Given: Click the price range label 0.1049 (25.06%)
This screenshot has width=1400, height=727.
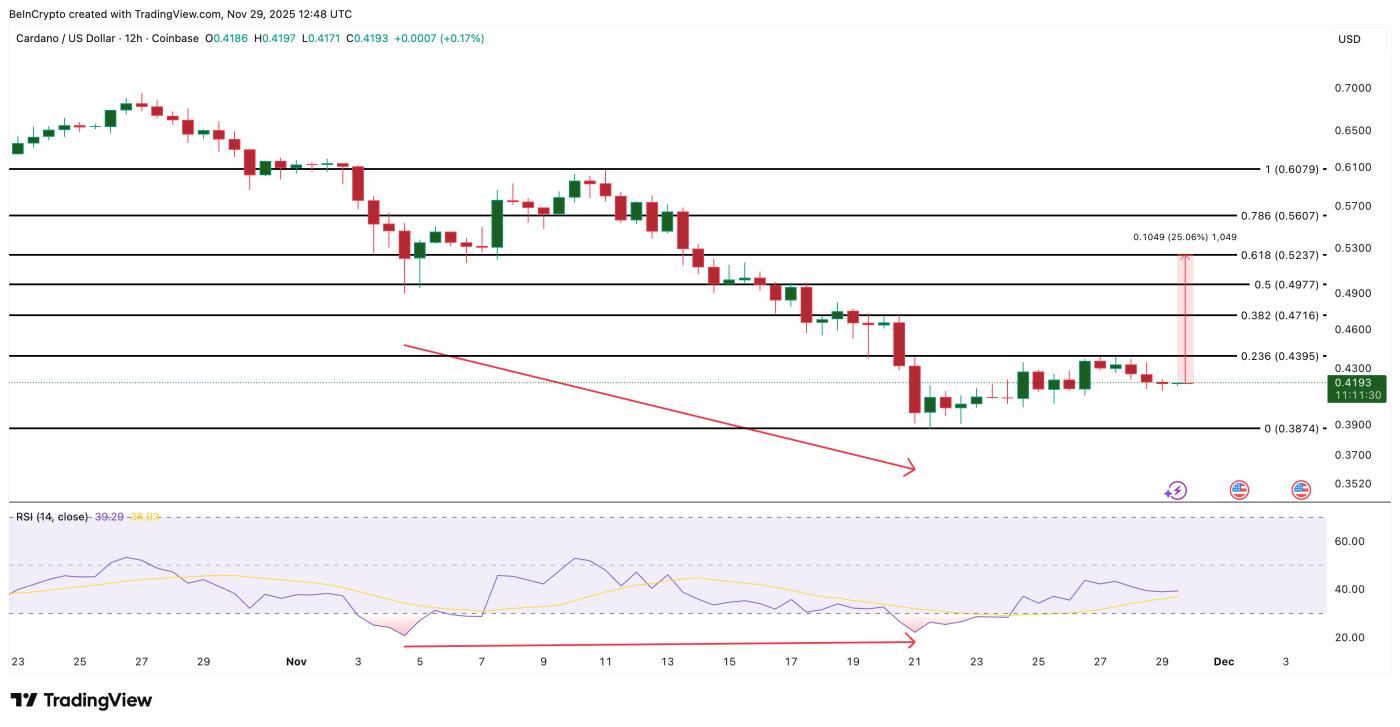Looking at the screenshot, I should point(1171,237).
